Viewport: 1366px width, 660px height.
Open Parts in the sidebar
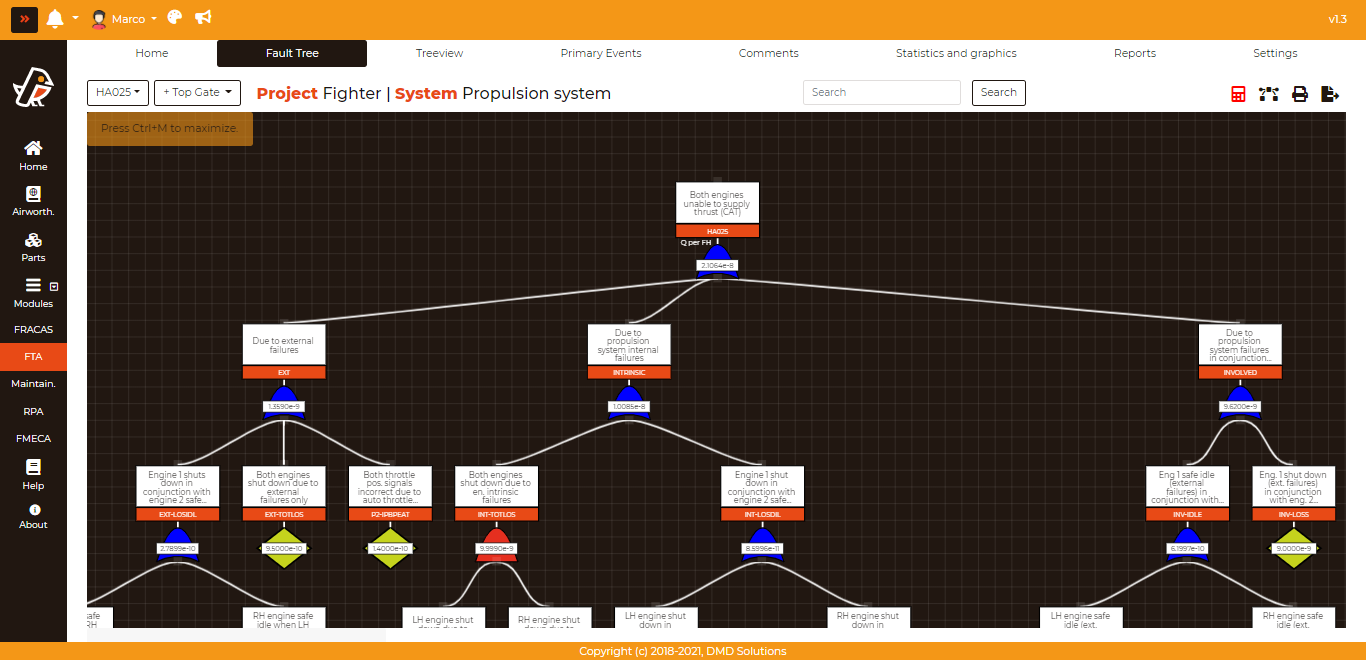pos(33,247)
